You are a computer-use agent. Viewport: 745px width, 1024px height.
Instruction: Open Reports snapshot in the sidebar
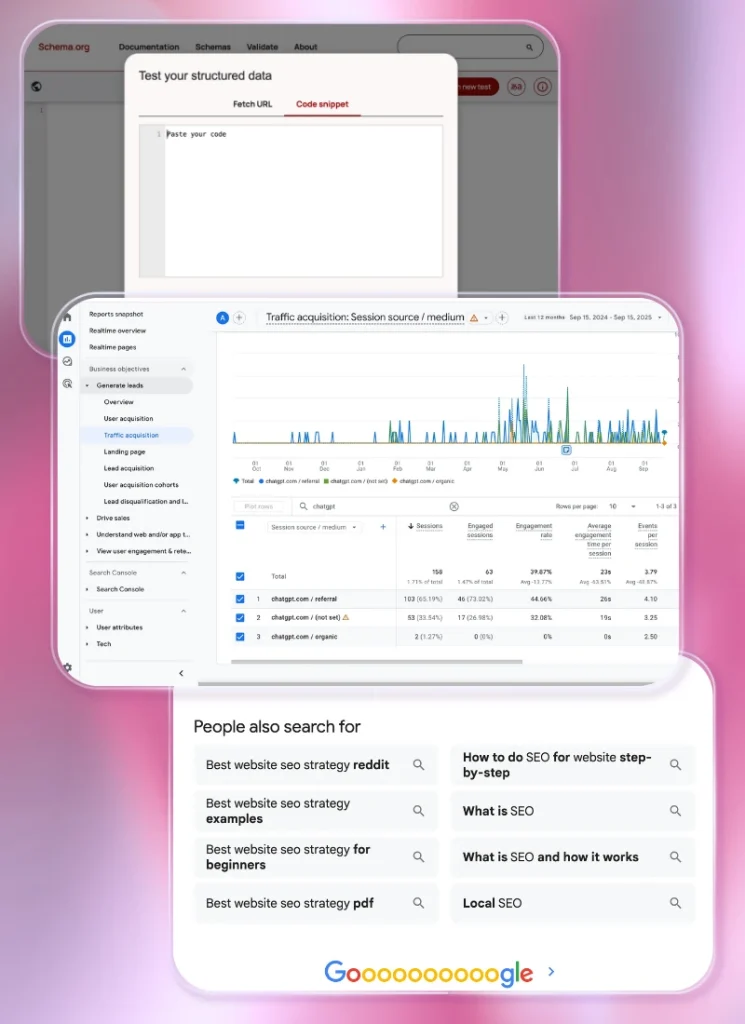116,314
